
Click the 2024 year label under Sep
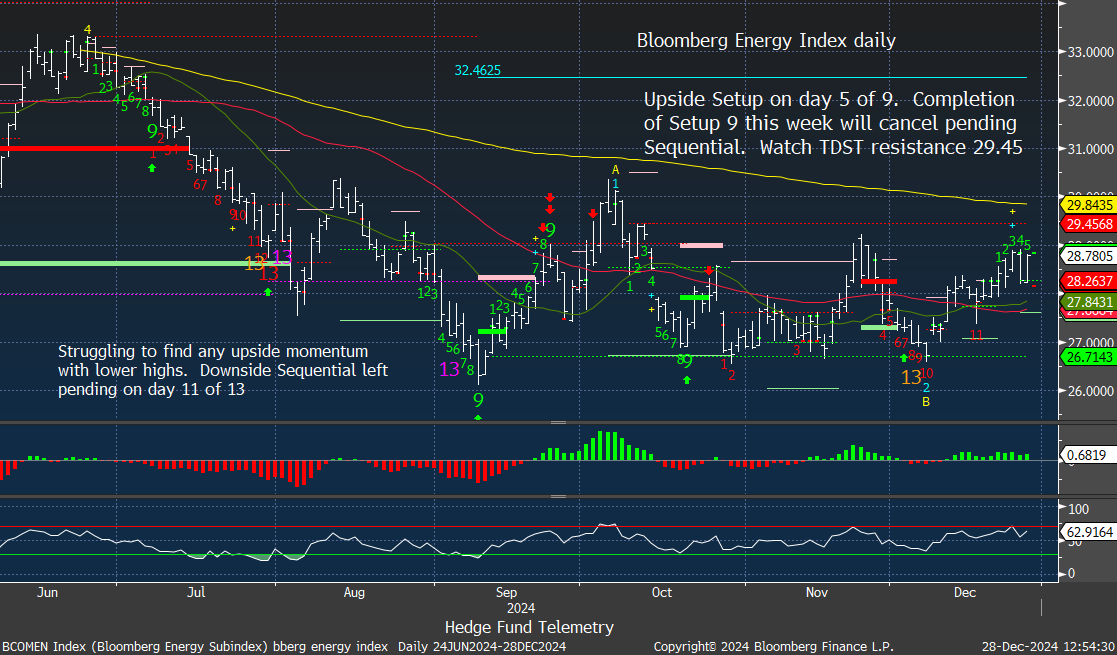(x=521, y=608)
